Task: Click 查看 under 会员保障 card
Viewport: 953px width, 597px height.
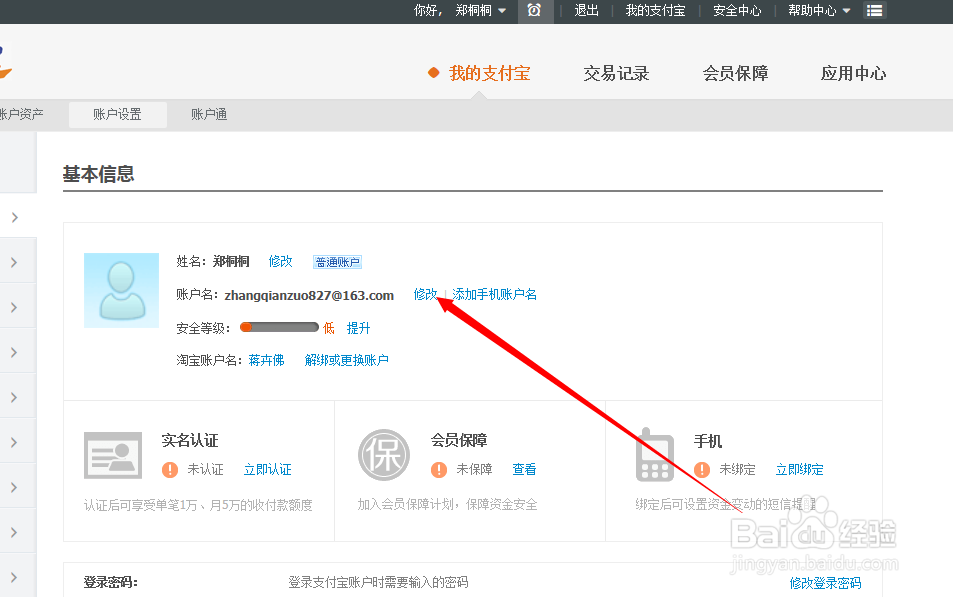Action: (524, 469)
